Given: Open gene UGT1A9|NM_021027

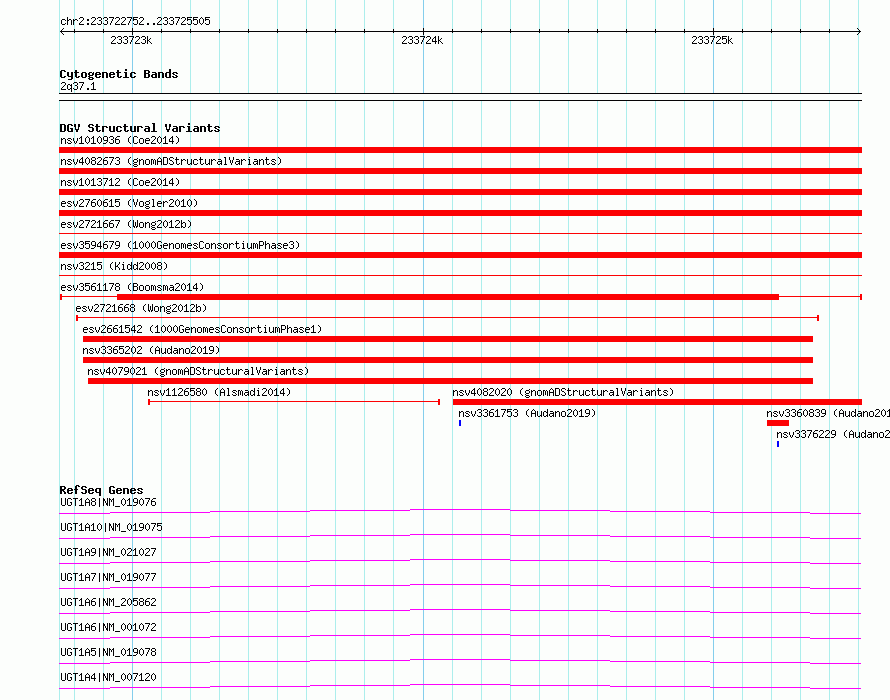Looking at the screenshot, I should click(108, 552).
